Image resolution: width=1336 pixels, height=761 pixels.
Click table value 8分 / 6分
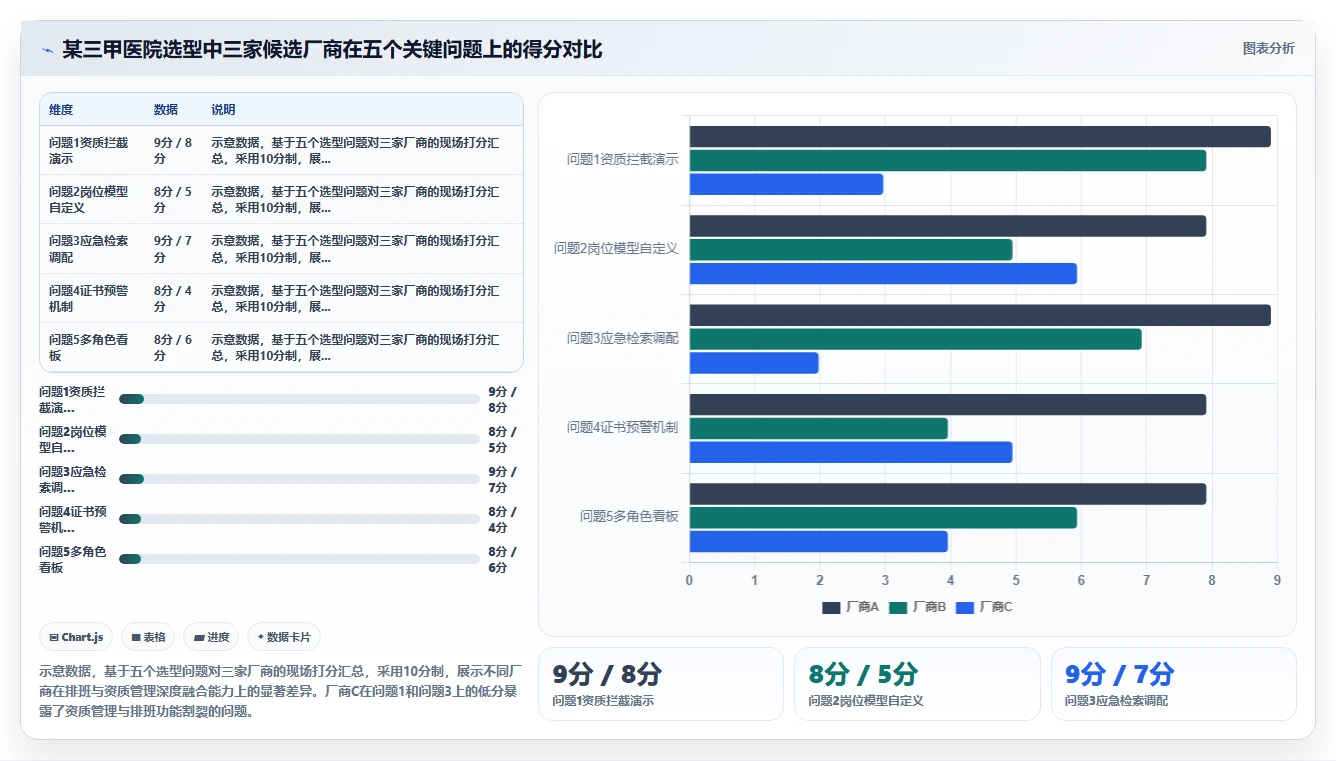(x=173, y=348)
